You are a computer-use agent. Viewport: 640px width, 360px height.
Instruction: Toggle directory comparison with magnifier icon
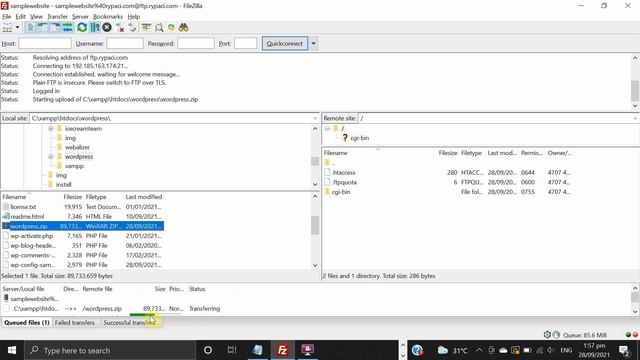tap(159, 28)
